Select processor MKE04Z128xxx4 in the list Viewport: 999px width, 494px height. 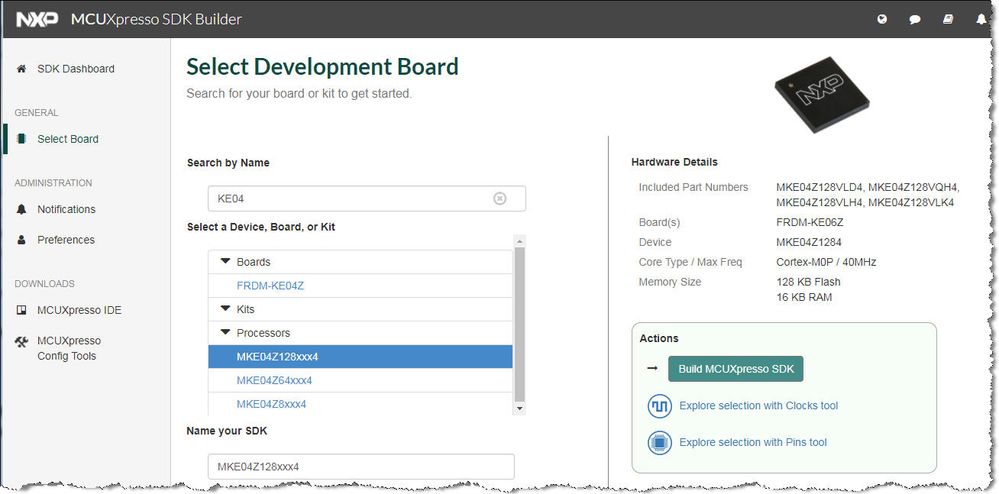pos(360,357)
